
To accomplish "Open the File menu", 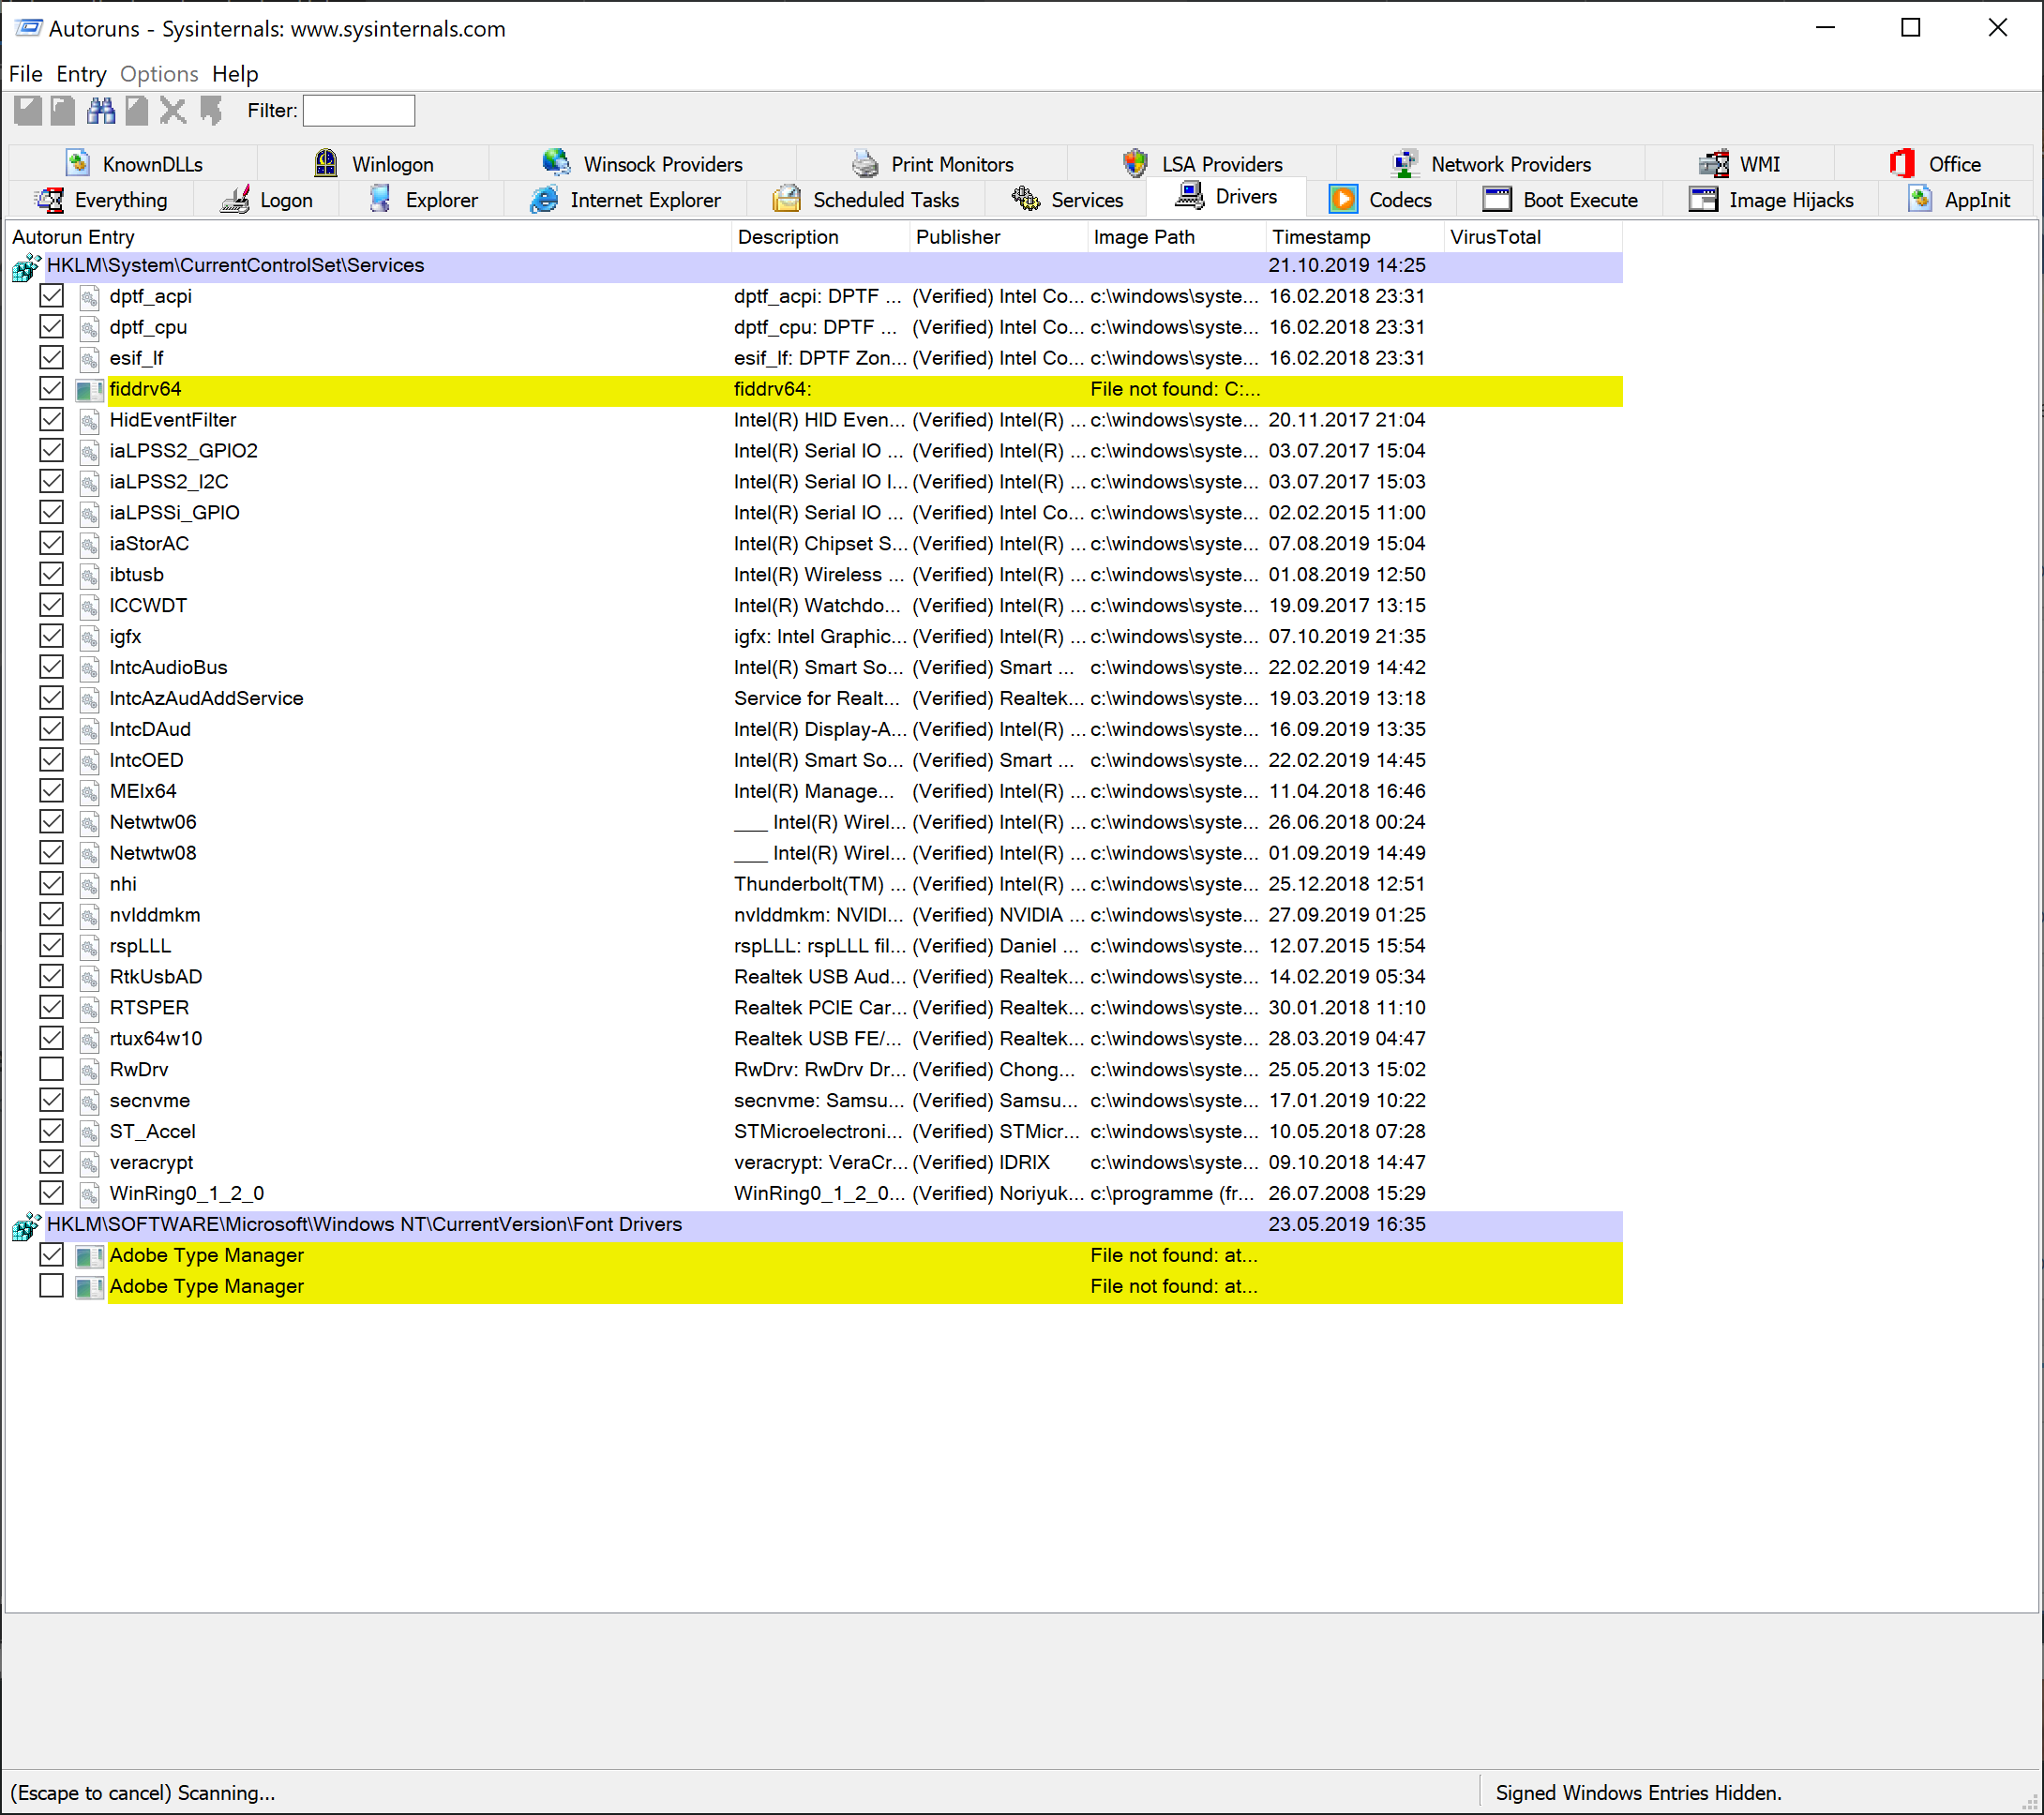I will [26, 74].
